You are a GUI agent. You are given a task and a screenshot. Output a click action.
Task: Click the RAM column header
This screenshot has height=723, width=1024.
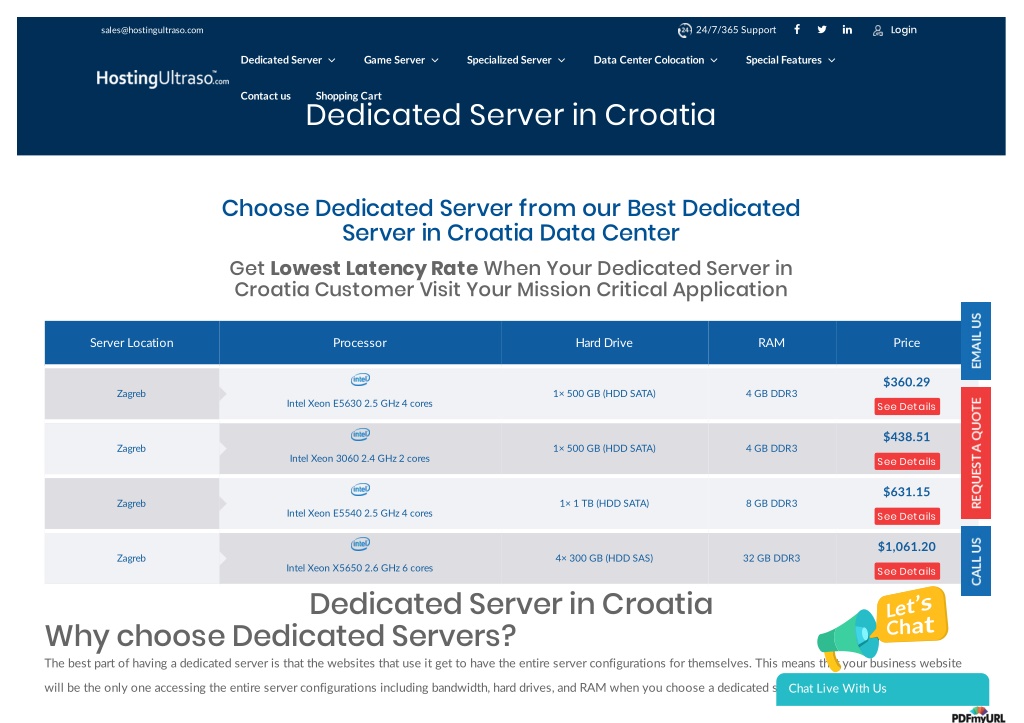point(771,343)
